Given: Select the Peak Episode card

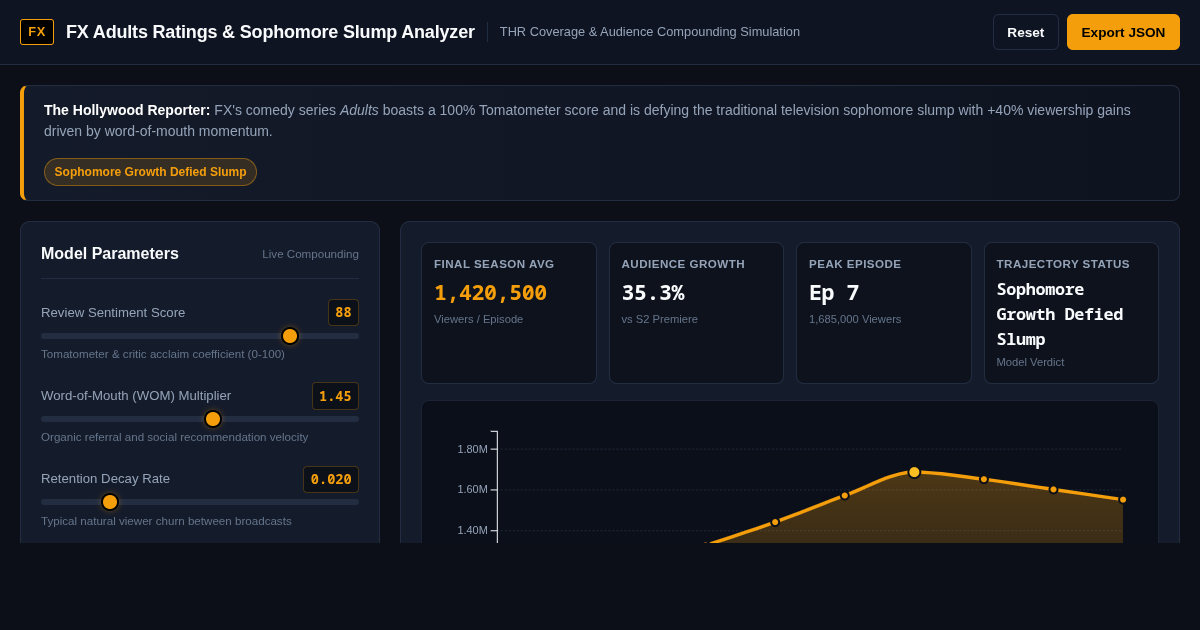Looking at the screenshot, I should [883, 313].
